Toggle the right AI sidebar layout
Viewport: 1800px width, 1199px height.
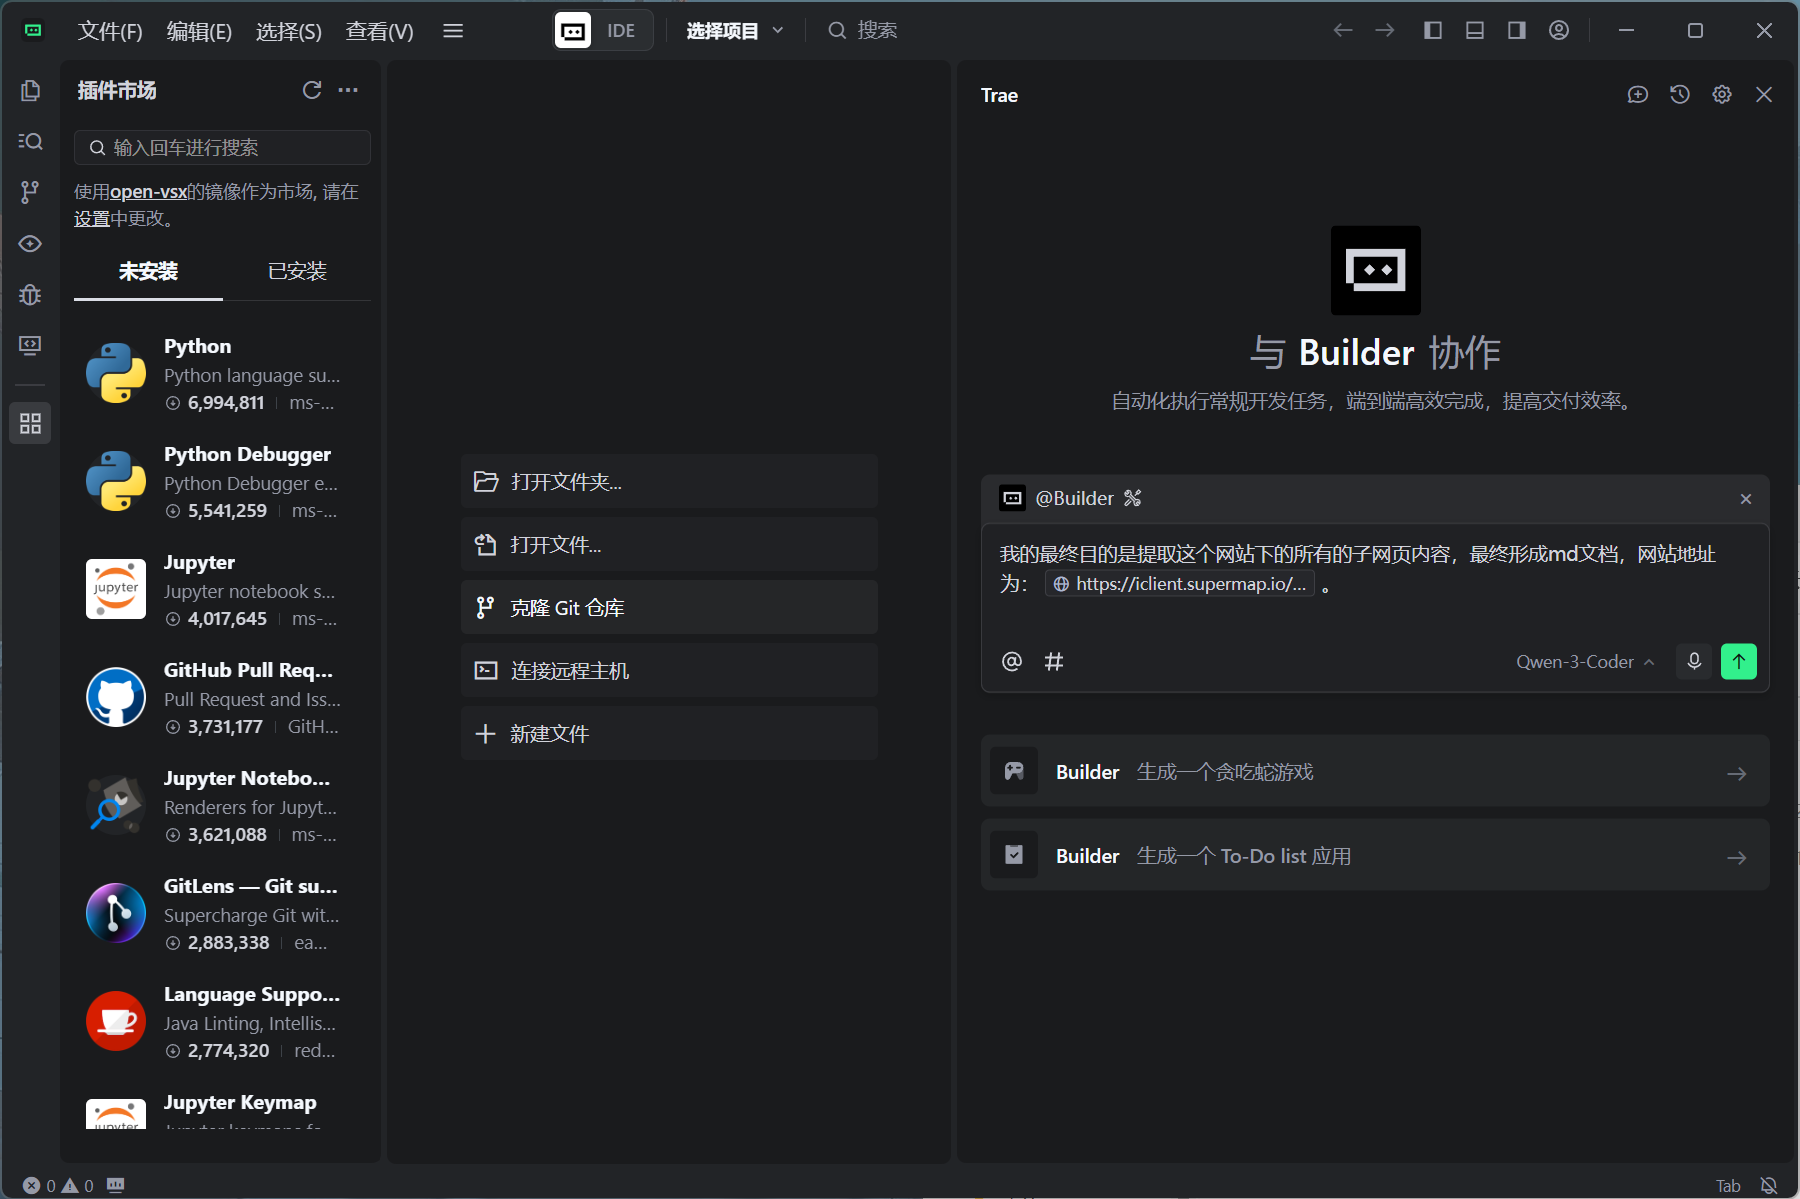pyautogui.click(x=1517, y=31)
